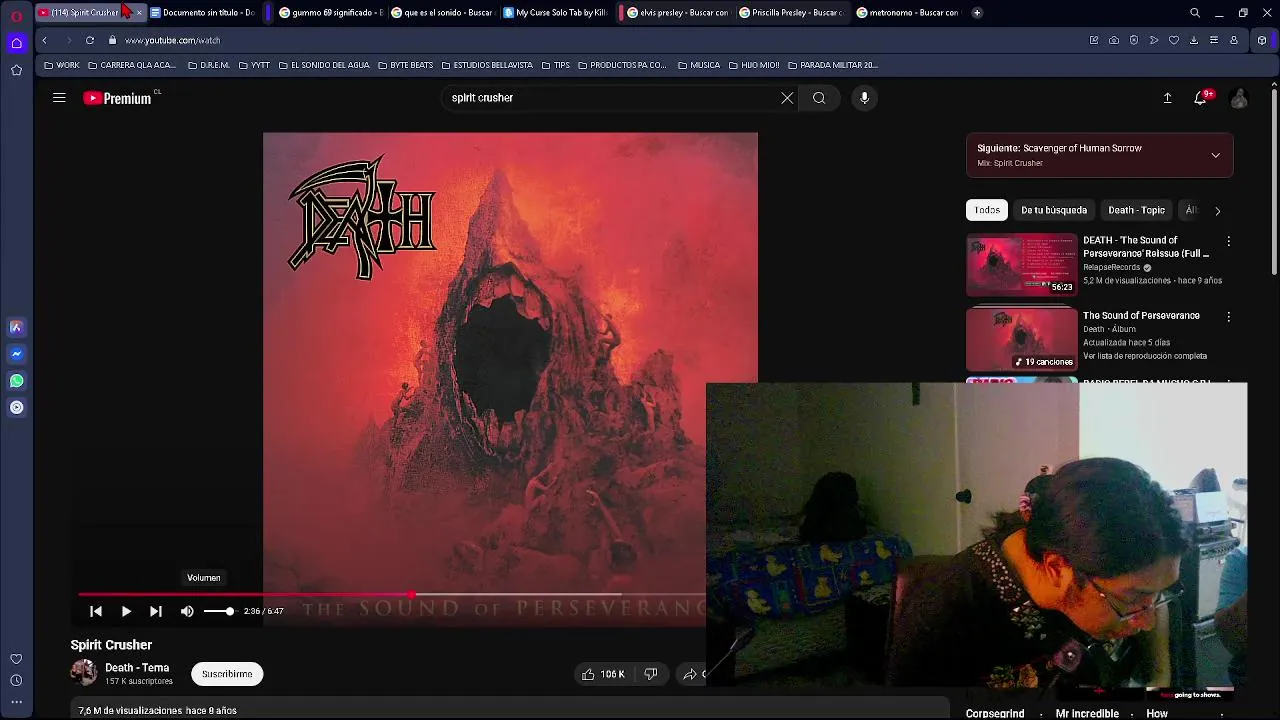
Task: Go to YouTube Premium home logo
Action: (118, 98)
